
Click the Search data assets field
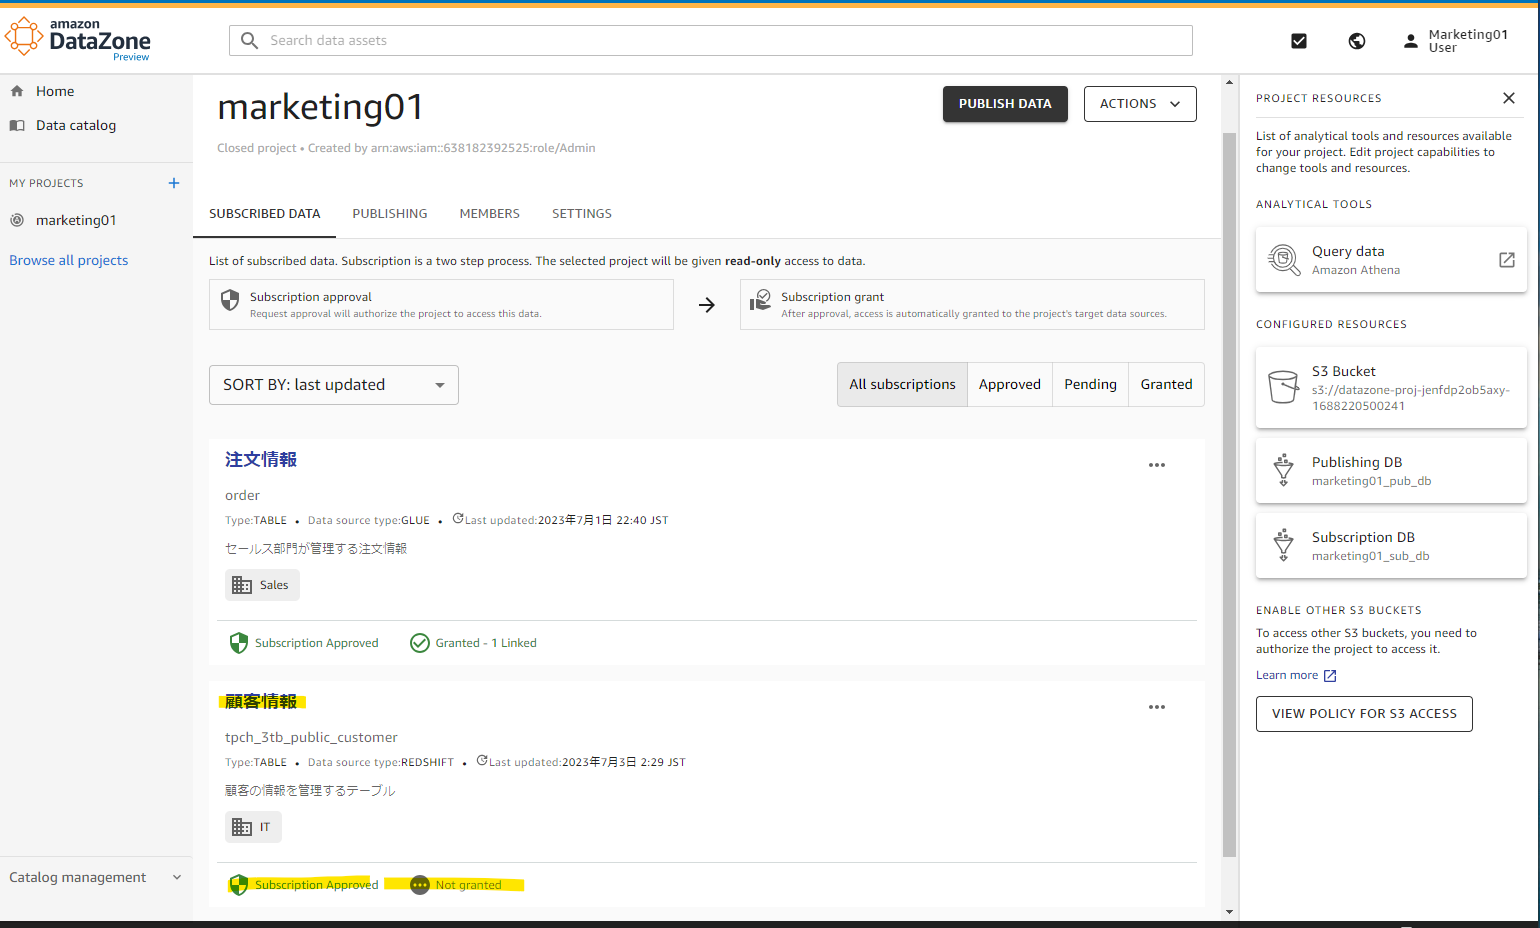coord(711,40)
